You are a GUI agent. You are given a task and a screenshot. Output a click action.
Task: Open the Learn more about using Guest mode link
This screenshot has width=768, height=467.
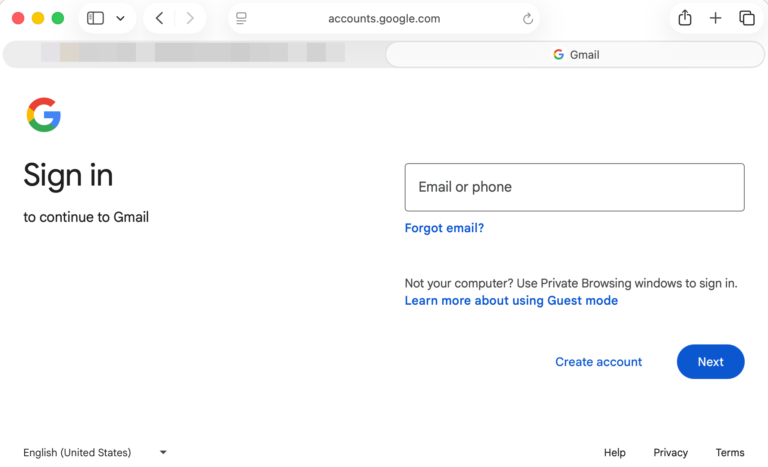click(x=511, y=300)
